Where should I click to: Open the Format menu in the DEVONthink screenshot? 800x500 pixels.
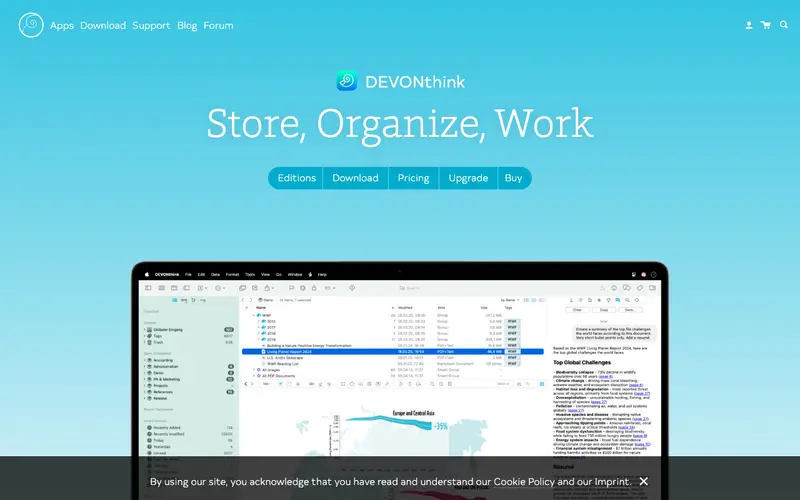[232, 274]
